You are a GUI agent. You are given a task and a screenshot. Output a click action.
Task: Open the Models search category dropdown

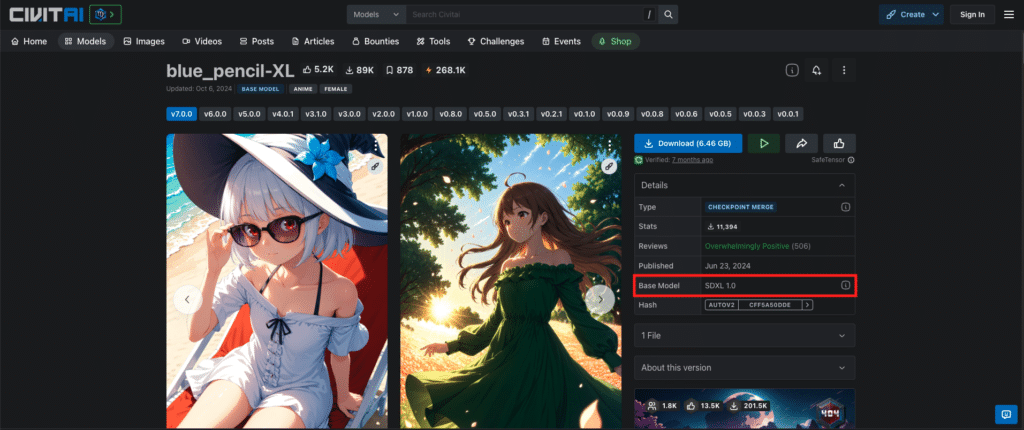tap(378, 14)
